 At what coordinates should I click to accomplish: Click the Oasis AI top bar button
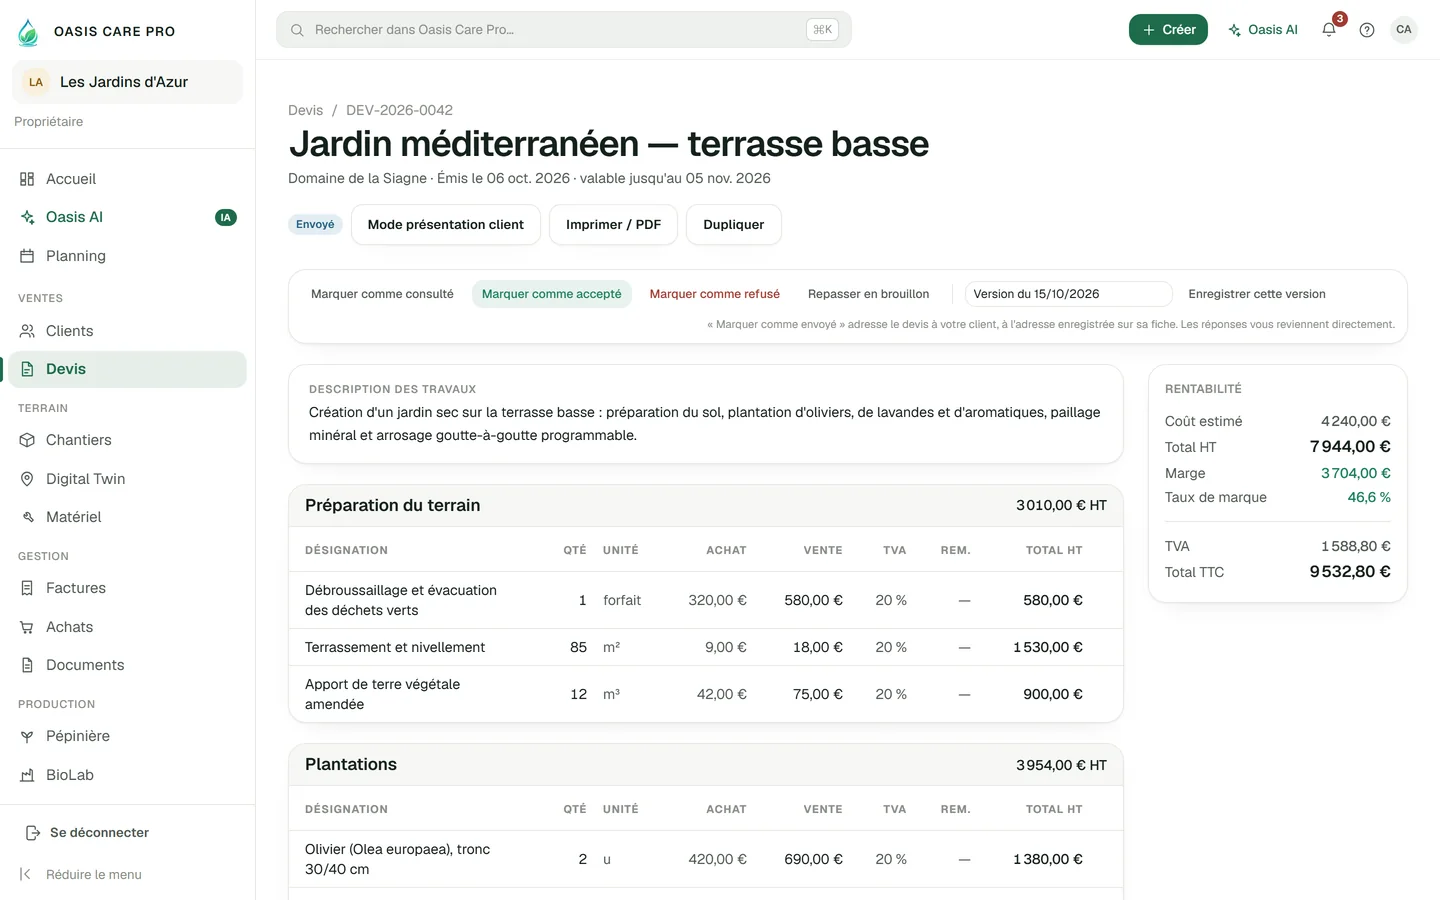click(1263, 30)
